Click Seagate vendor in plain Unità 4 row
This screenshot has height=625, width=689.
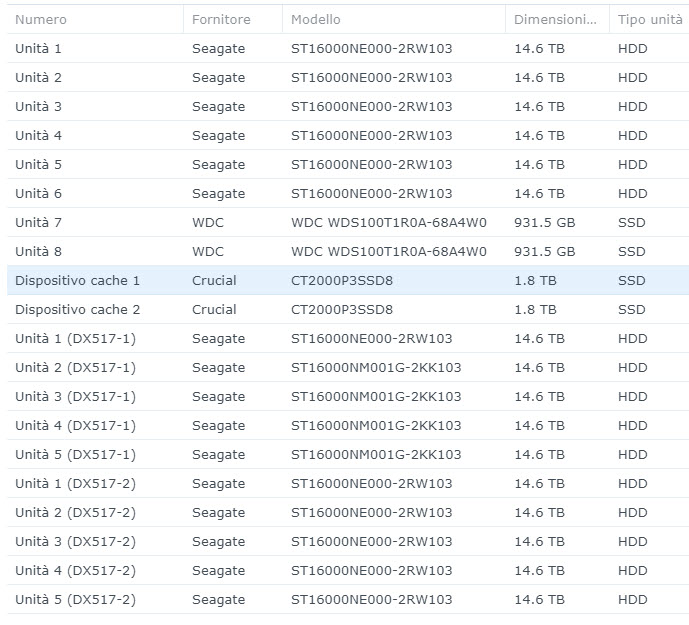(x=218, y=135)
